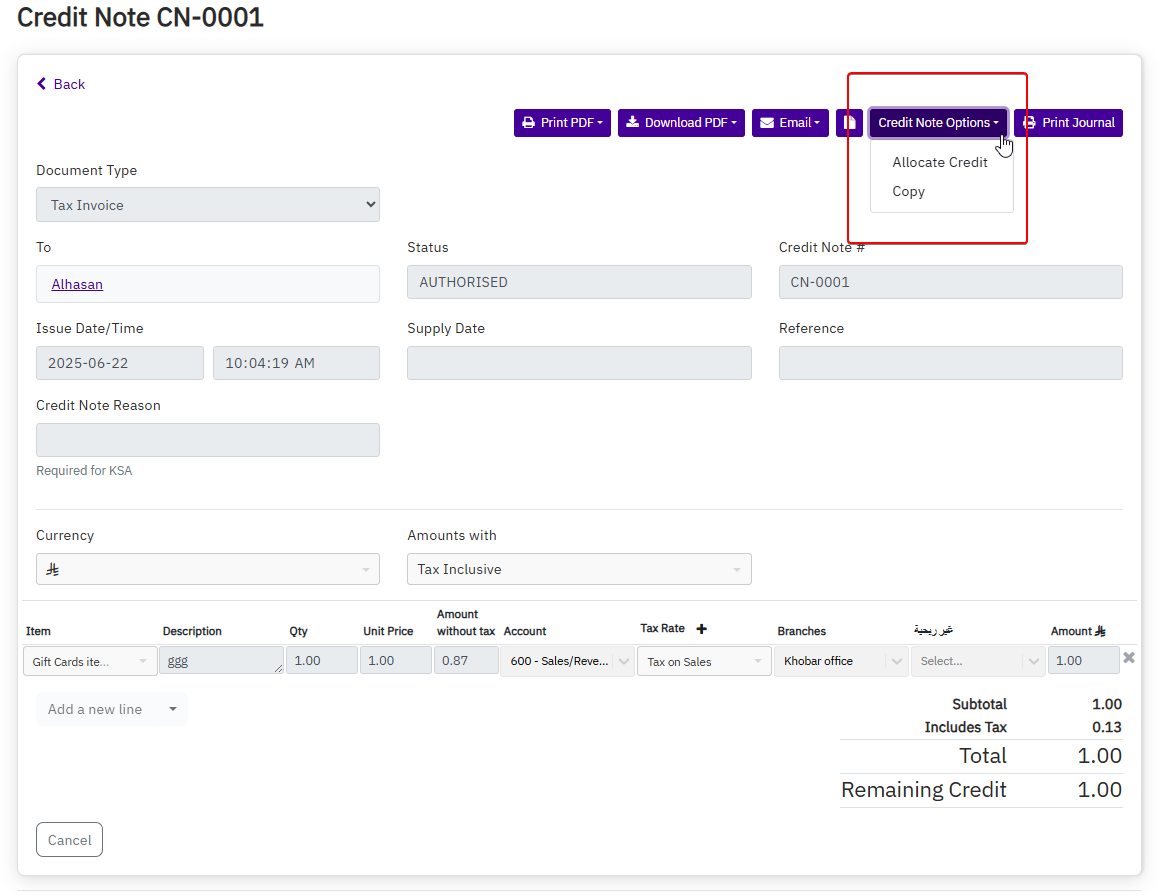1175x896 pixels.
Task: Choose Copy from Credit Note Options
Action: (908, 191)
